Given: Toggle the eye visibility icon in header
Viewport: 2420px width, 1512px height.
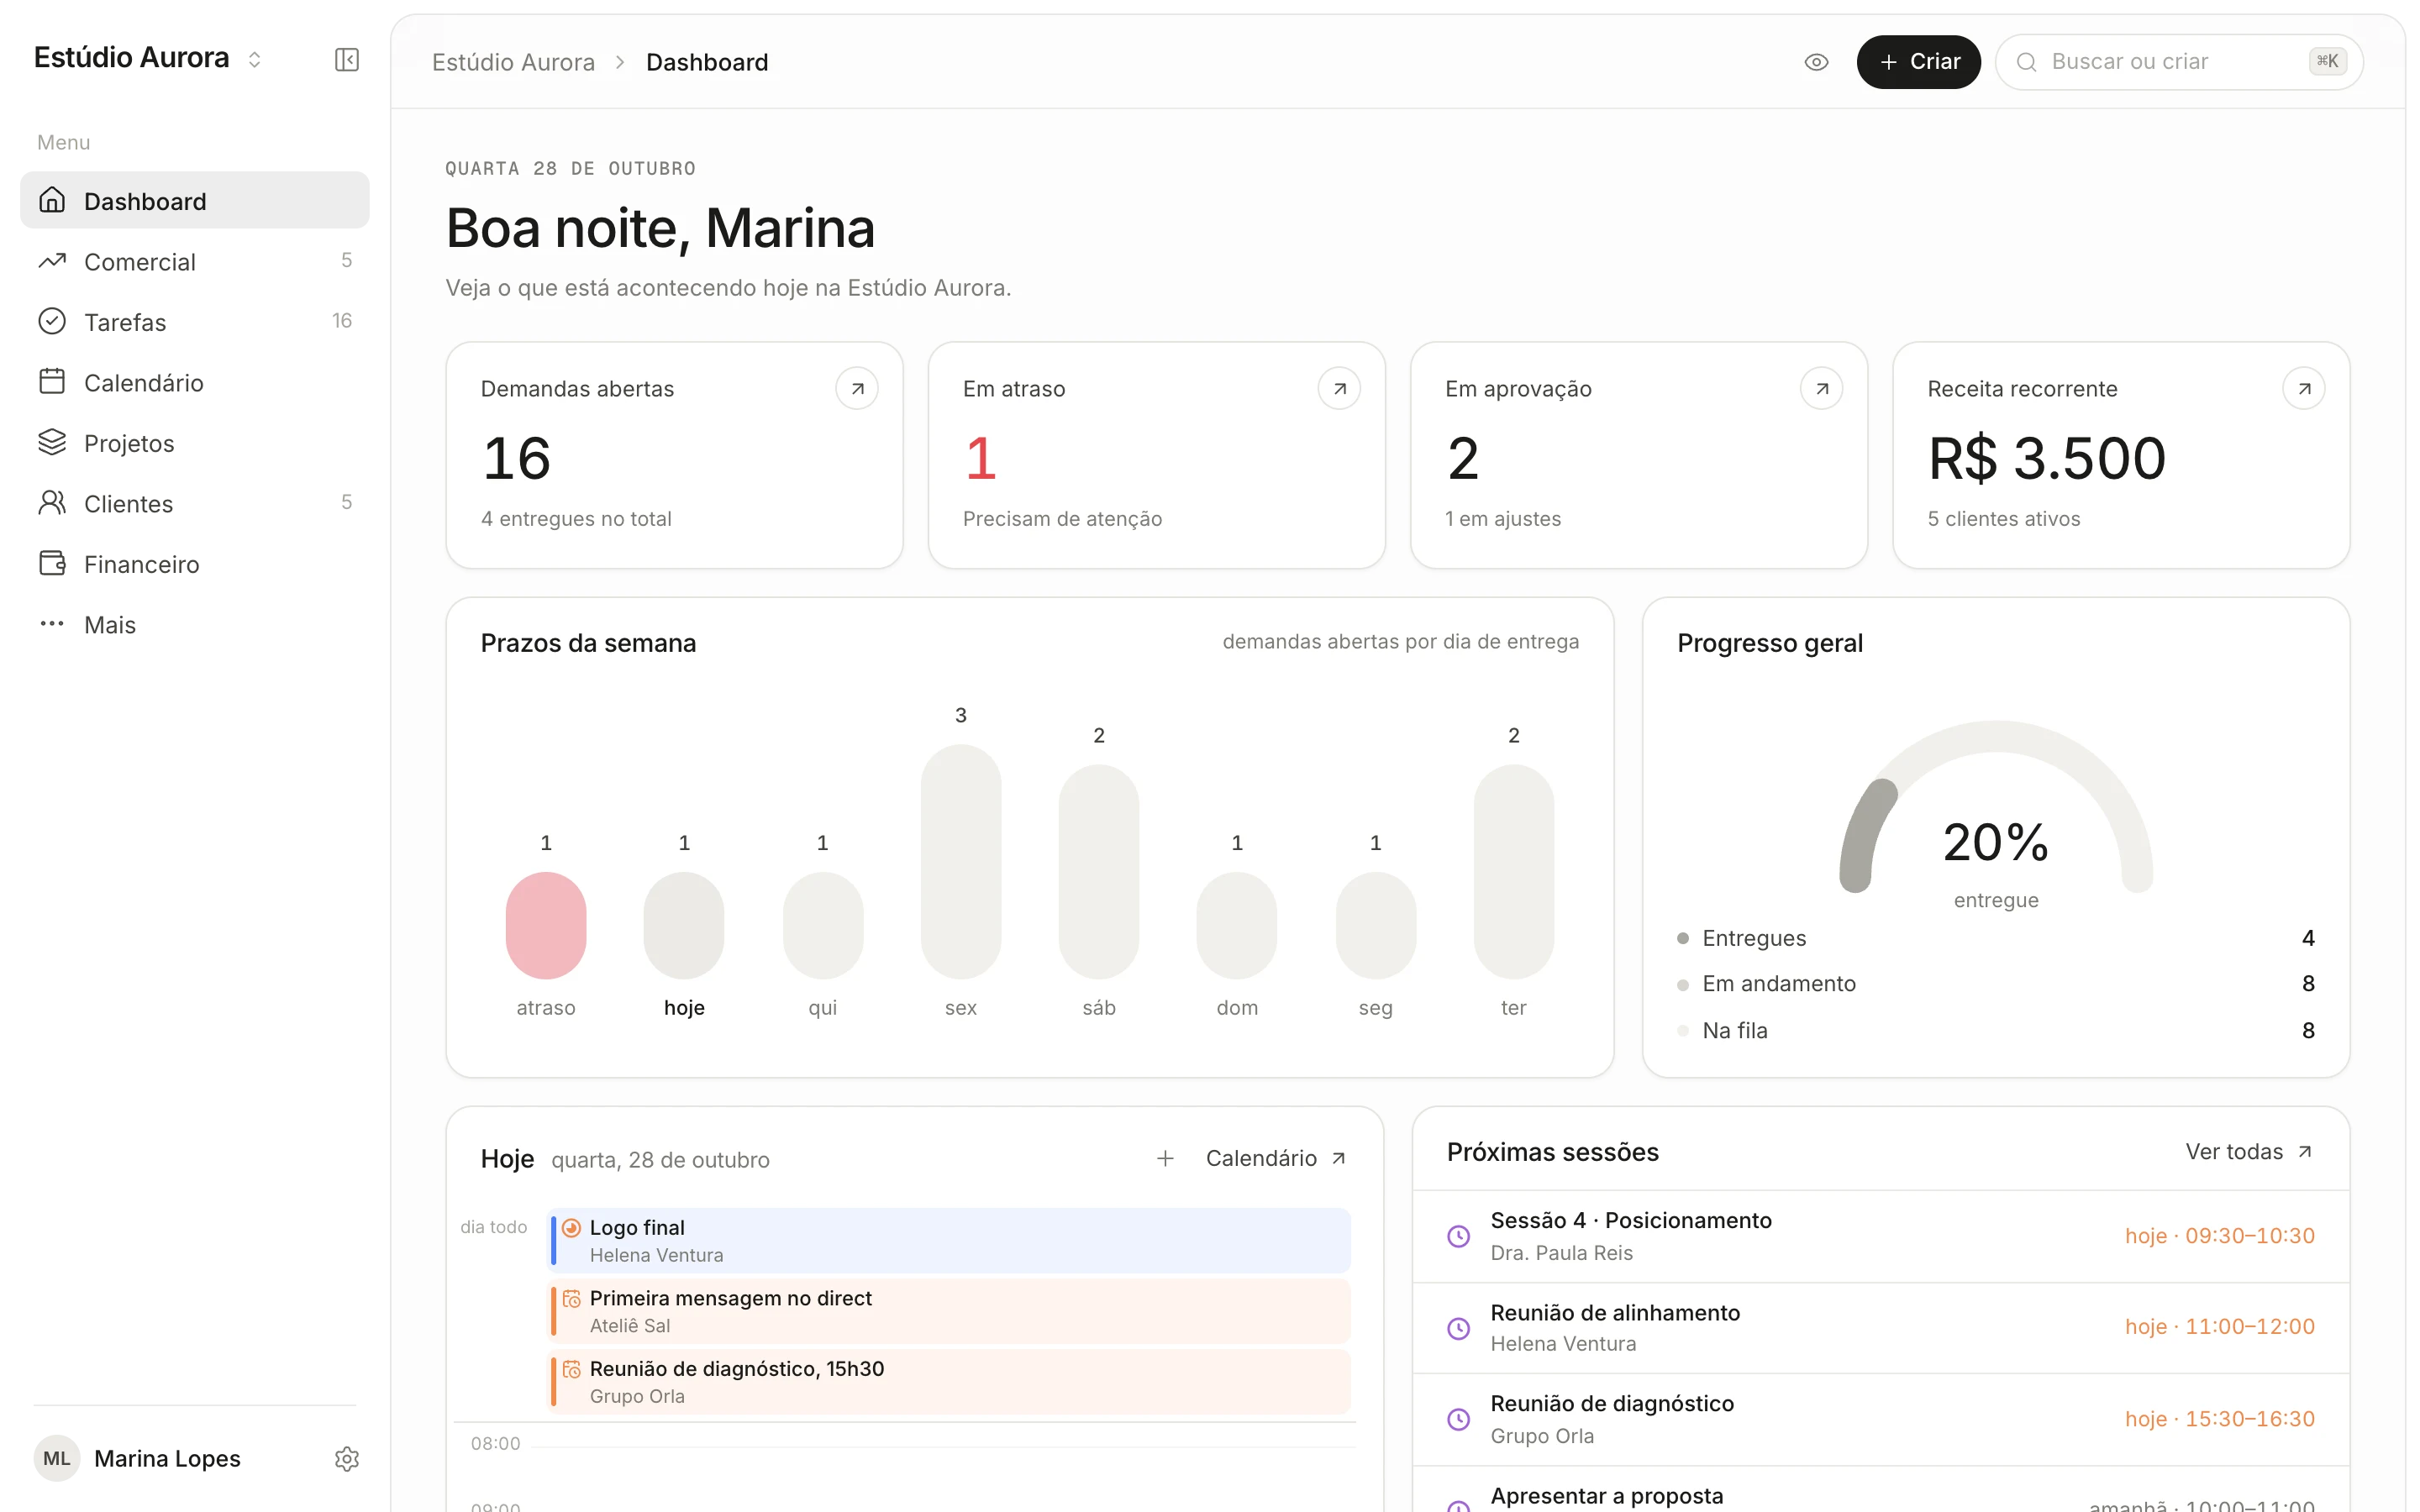Looking at the screenshot, I should pos(1816,62).
